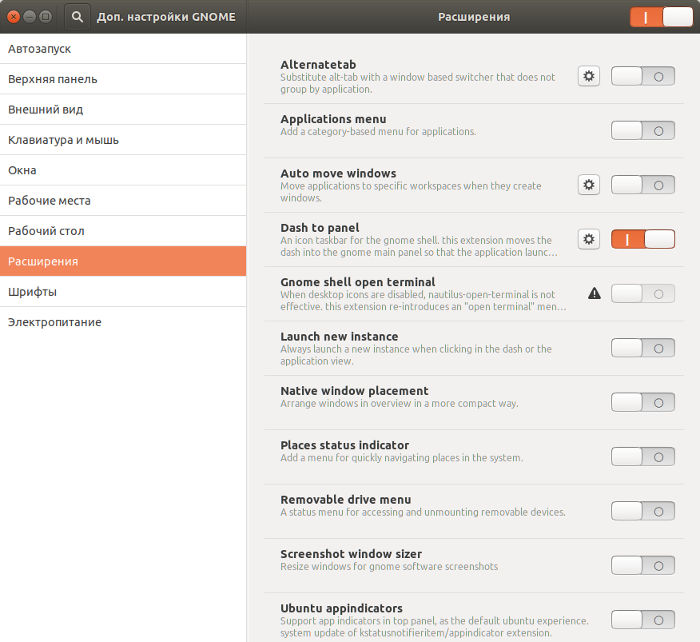The image size is (700, 642).
Task: Select Верхняя панель in the sidebar
Action: click(123, 79)
